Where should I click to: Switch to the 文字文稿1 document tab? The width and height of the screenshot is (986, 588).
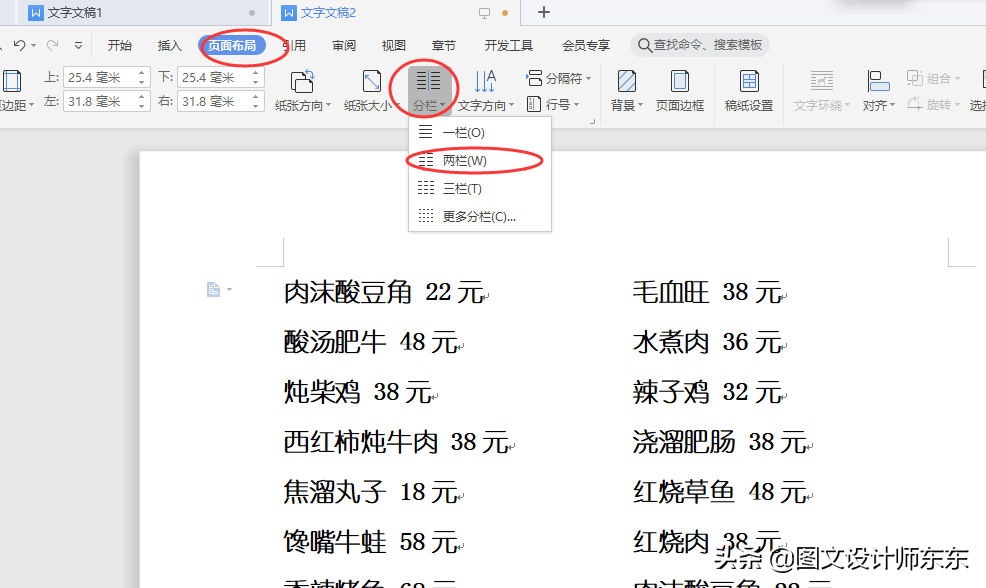click(x=141, y=13)
